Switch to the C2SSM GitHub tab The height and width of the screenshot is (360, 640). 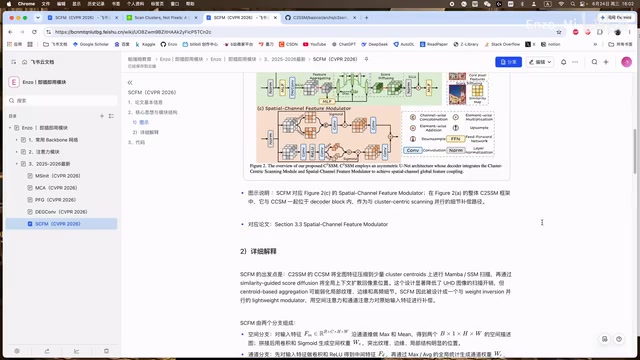pyautogui.click(x=319, y=18)
